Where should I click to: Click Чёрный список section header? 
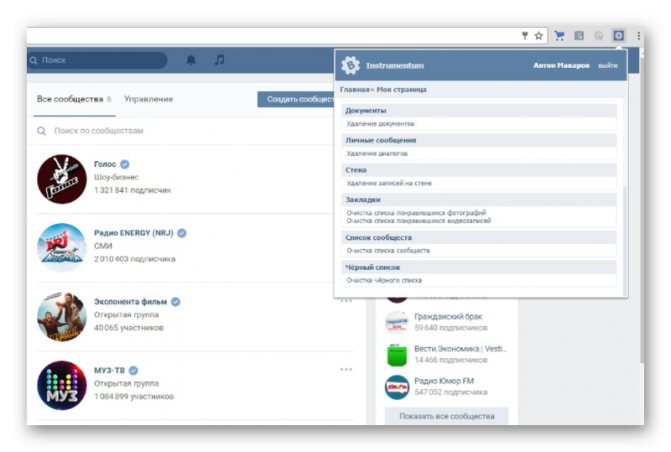coord(479,267)
